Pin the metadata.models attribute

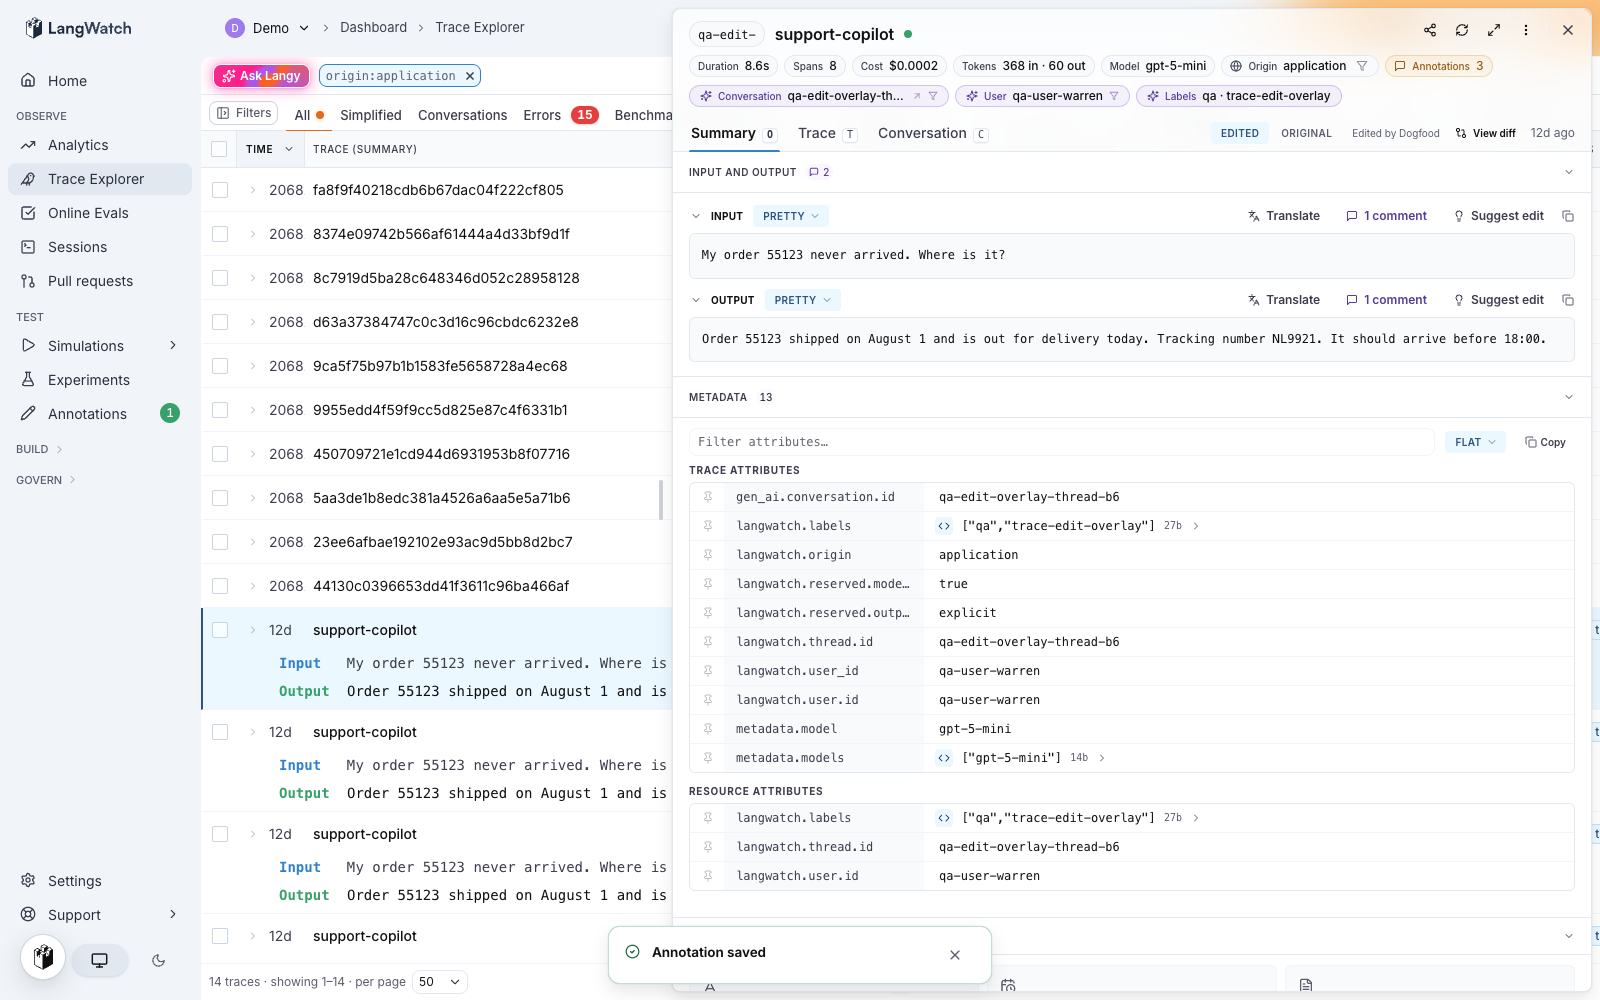pos(708,758)
